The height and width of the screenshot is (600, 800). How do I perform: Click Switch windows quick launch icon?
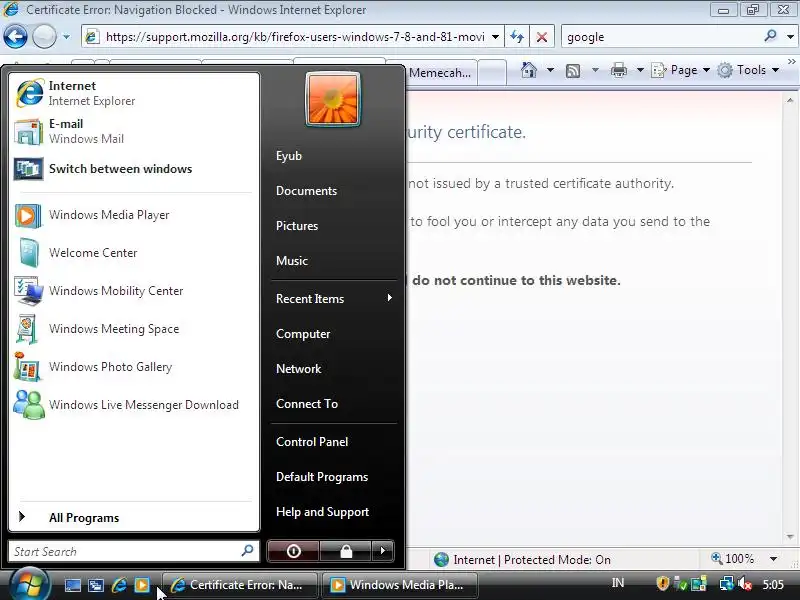[96, 585]
